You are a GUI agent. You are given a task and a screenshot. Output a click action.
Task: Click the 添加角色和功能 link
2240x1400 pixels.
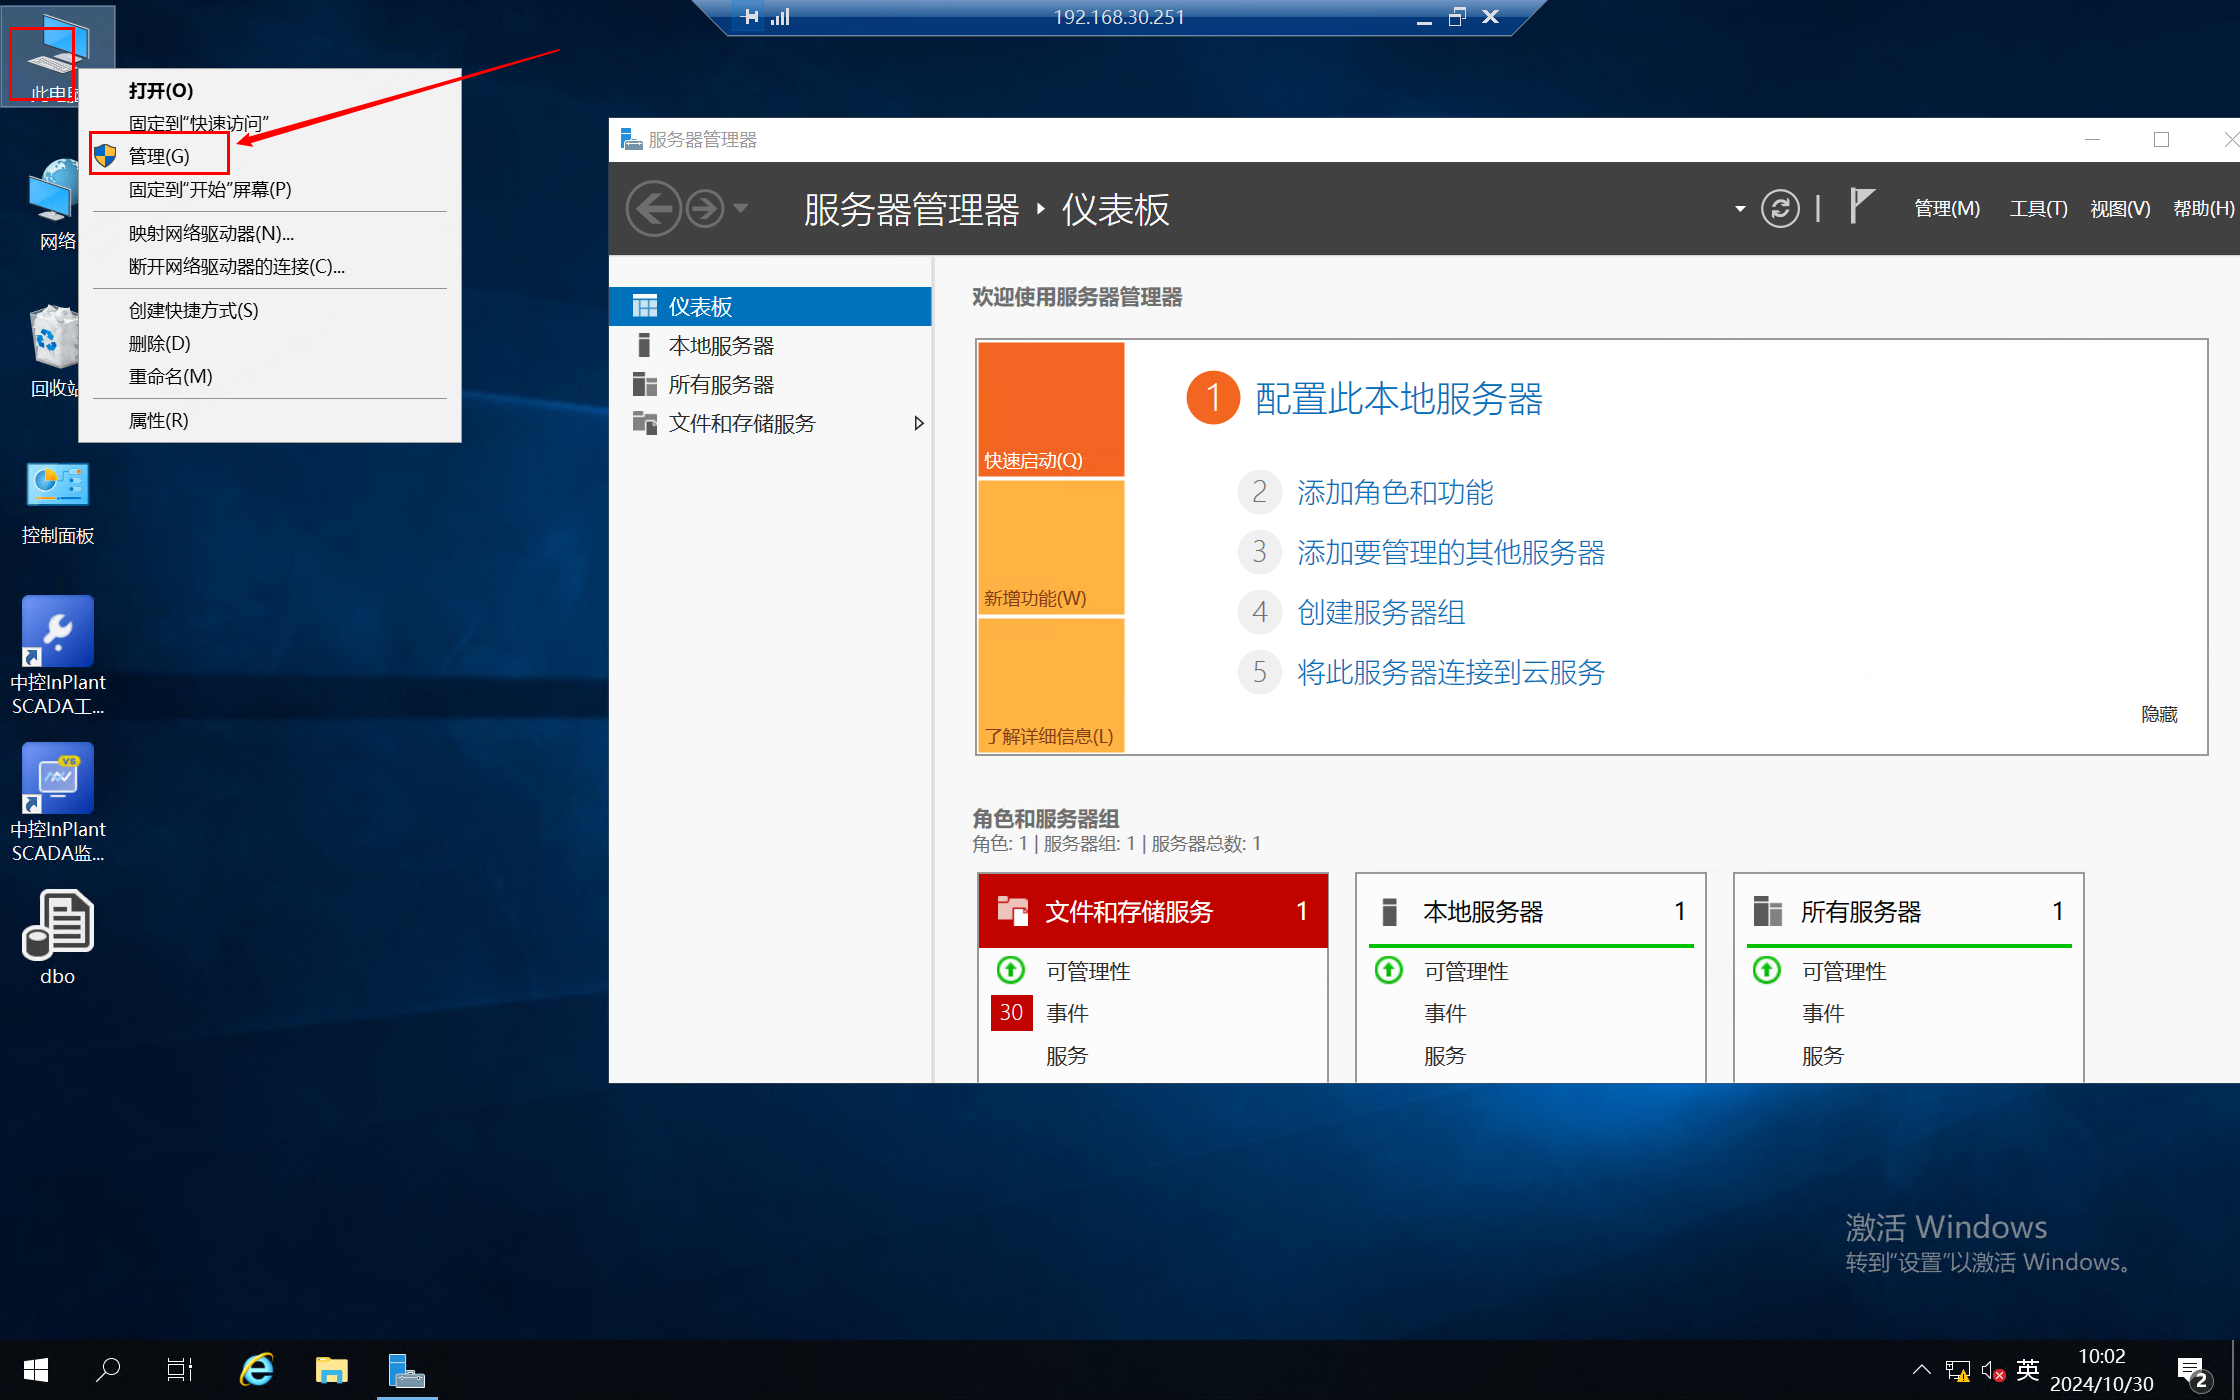(1395, 492)
